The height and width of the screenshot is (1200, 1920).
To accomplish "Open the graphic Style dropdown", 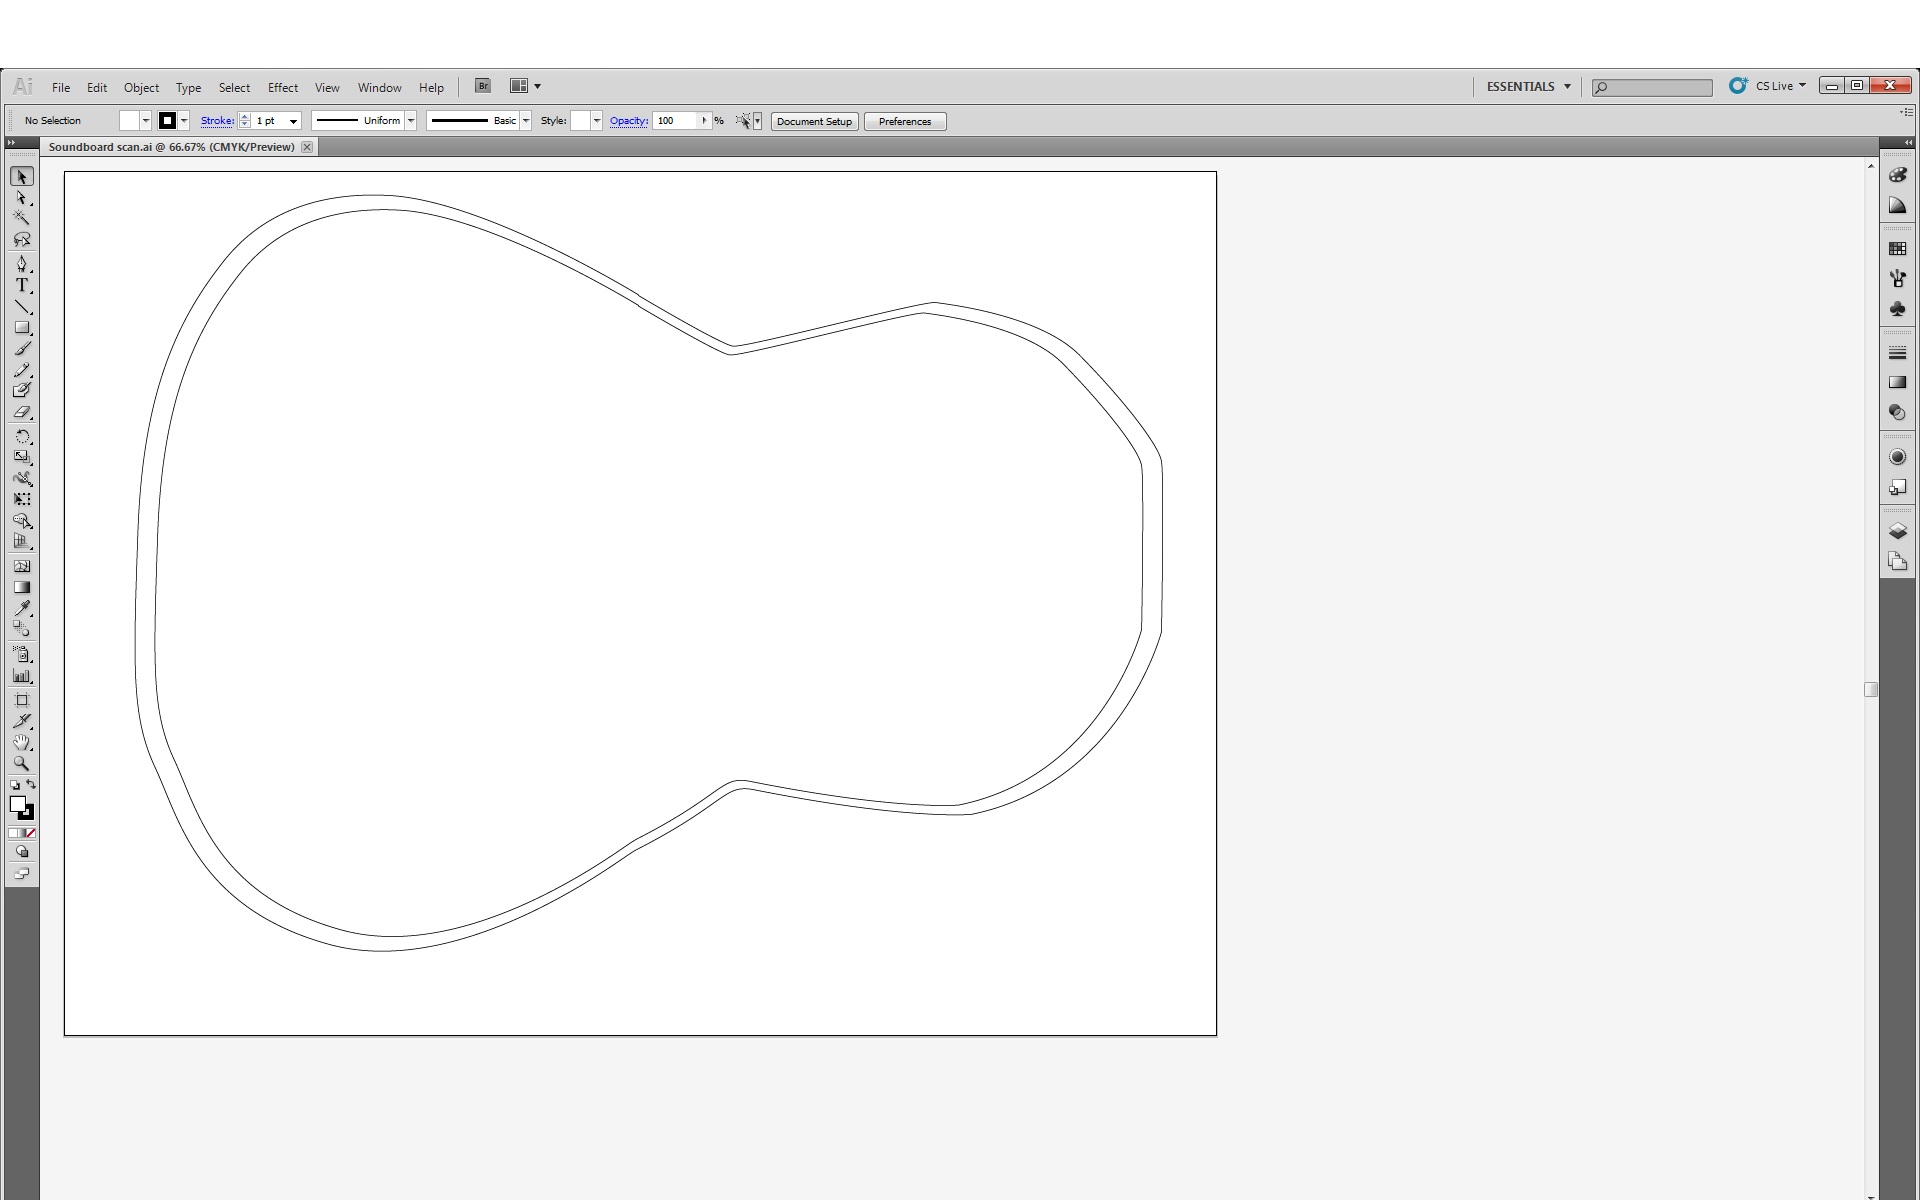I will (x=597, y=121).
